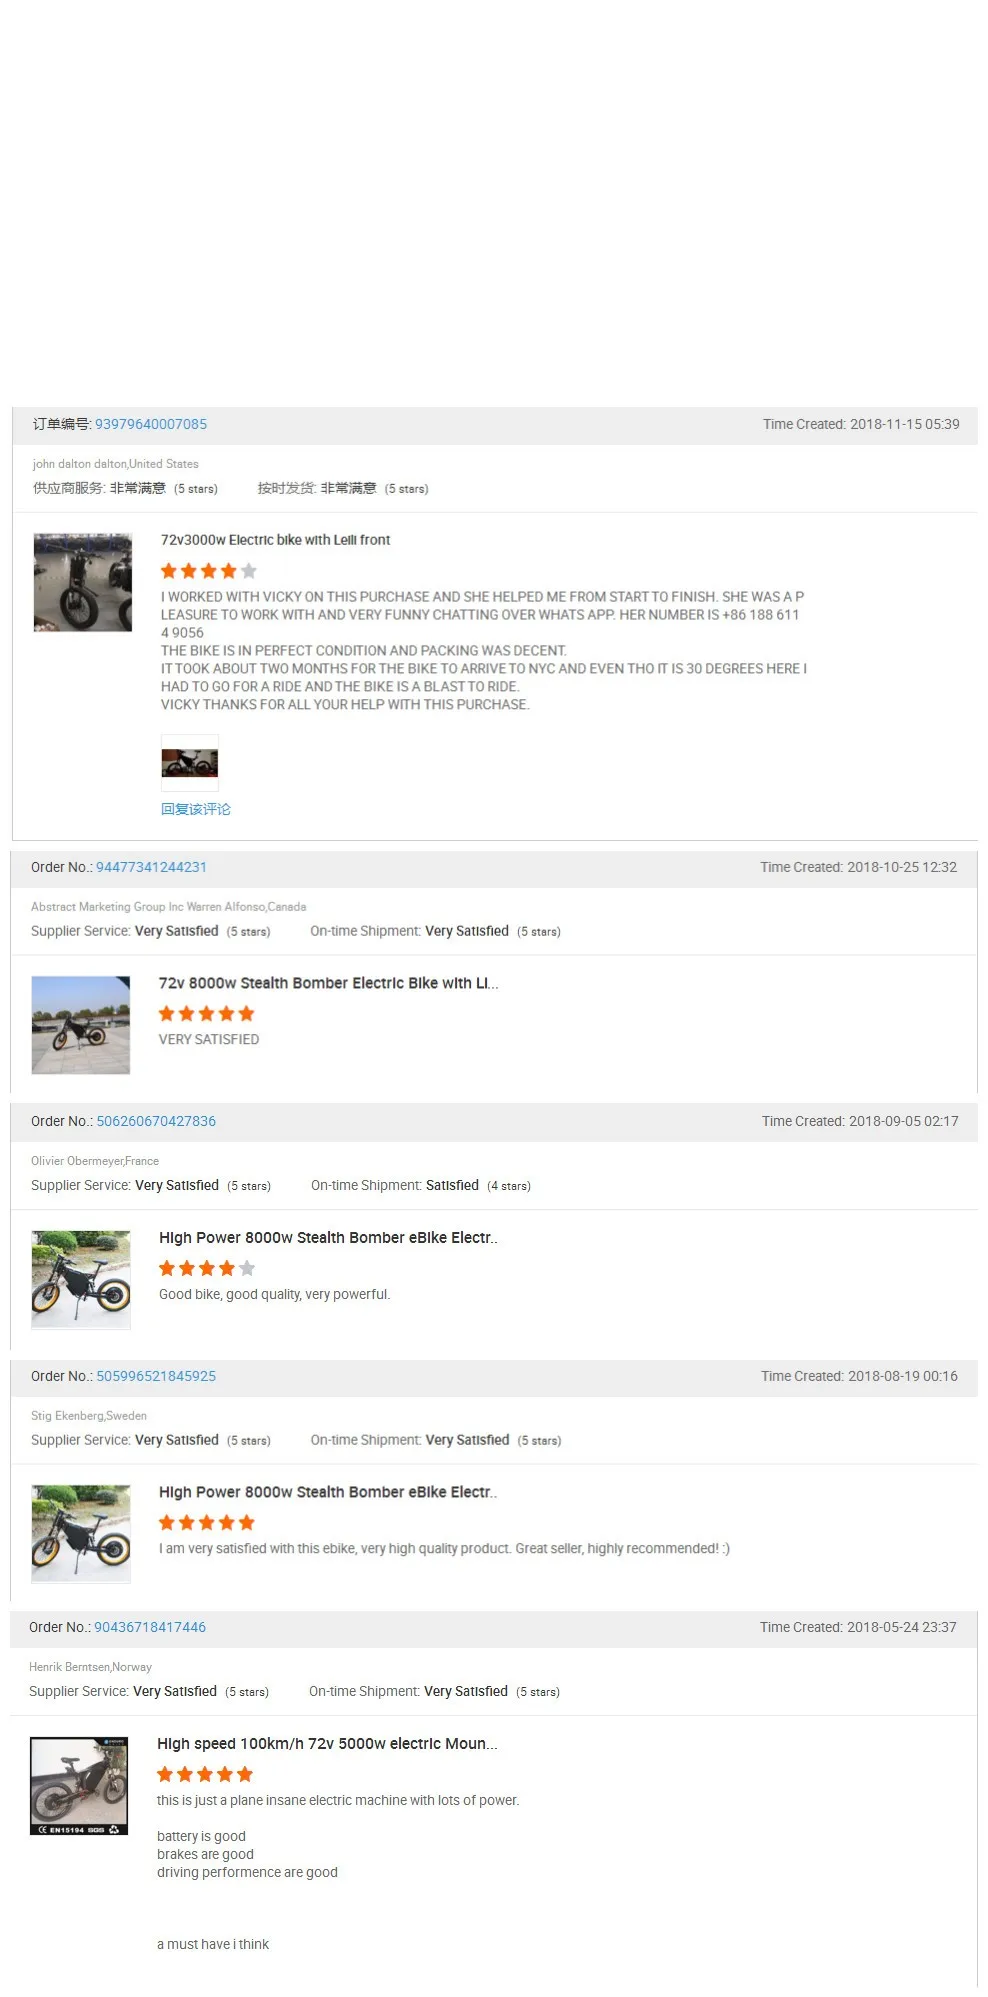Open order number 94477341244231 link
The height and width of the screenshot is (1997, 988).
pyautogui.click(x=151, y=867)
